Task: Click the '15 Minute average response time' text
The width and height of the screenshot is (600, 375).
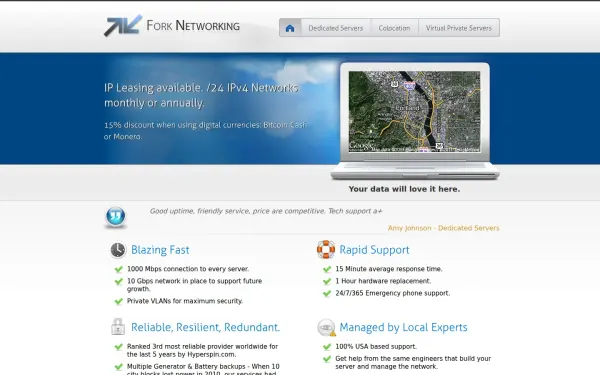Action: click(389, 269)
